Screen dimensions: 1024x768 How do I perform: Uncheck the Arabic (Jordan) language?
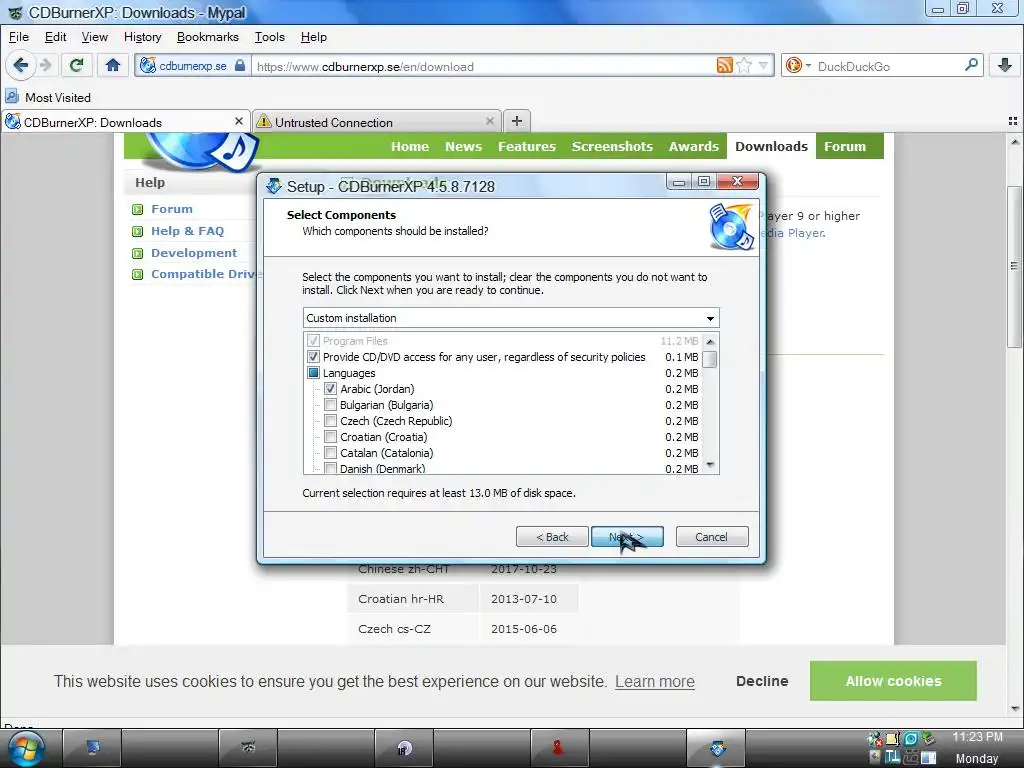click(x=330, y=389)
